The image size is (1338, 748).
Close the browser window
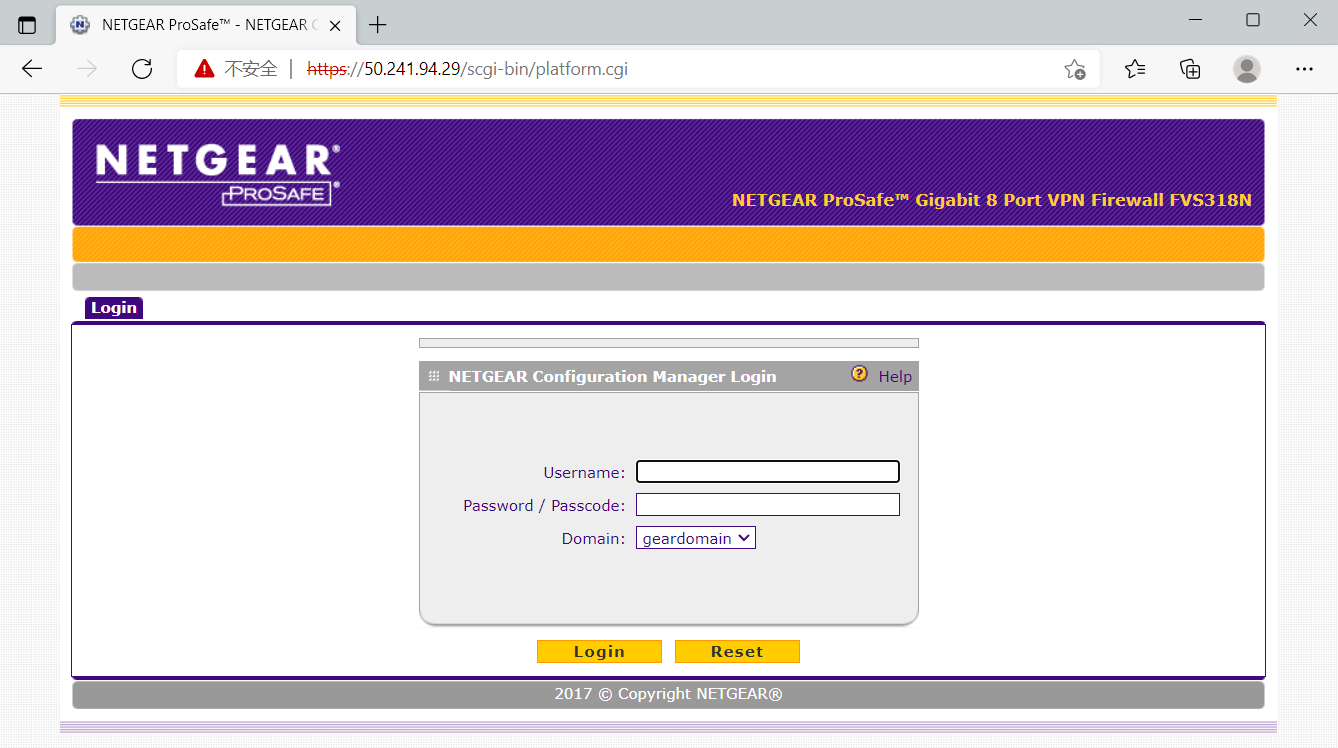1310,20
